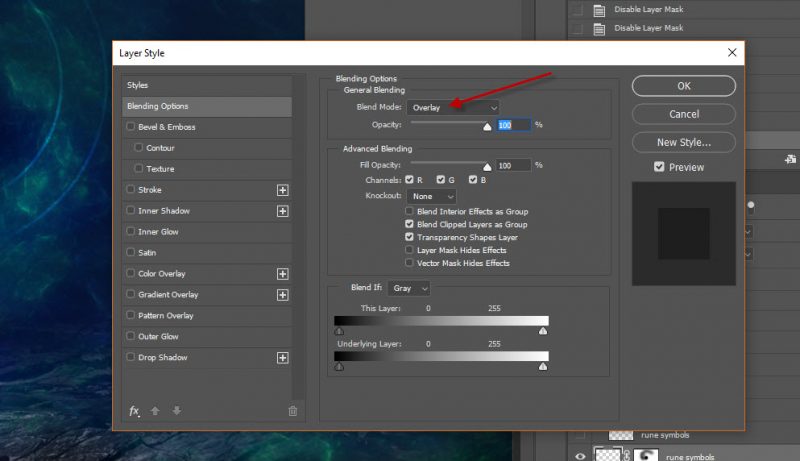
Task: Click the New Style... button
Action: 683,143
